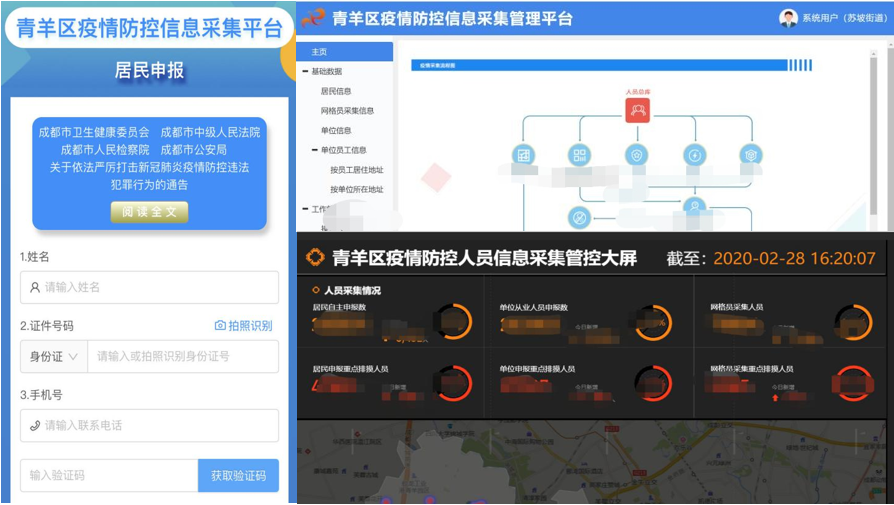
Task: Click the cube flowchart node at far right
Action: click(x=751, y=155)
